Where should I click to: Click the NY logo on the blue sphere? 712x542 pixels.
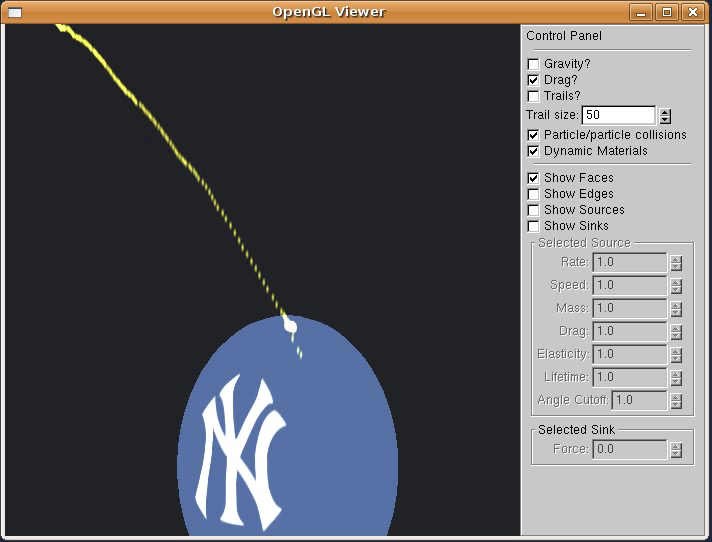240,452
